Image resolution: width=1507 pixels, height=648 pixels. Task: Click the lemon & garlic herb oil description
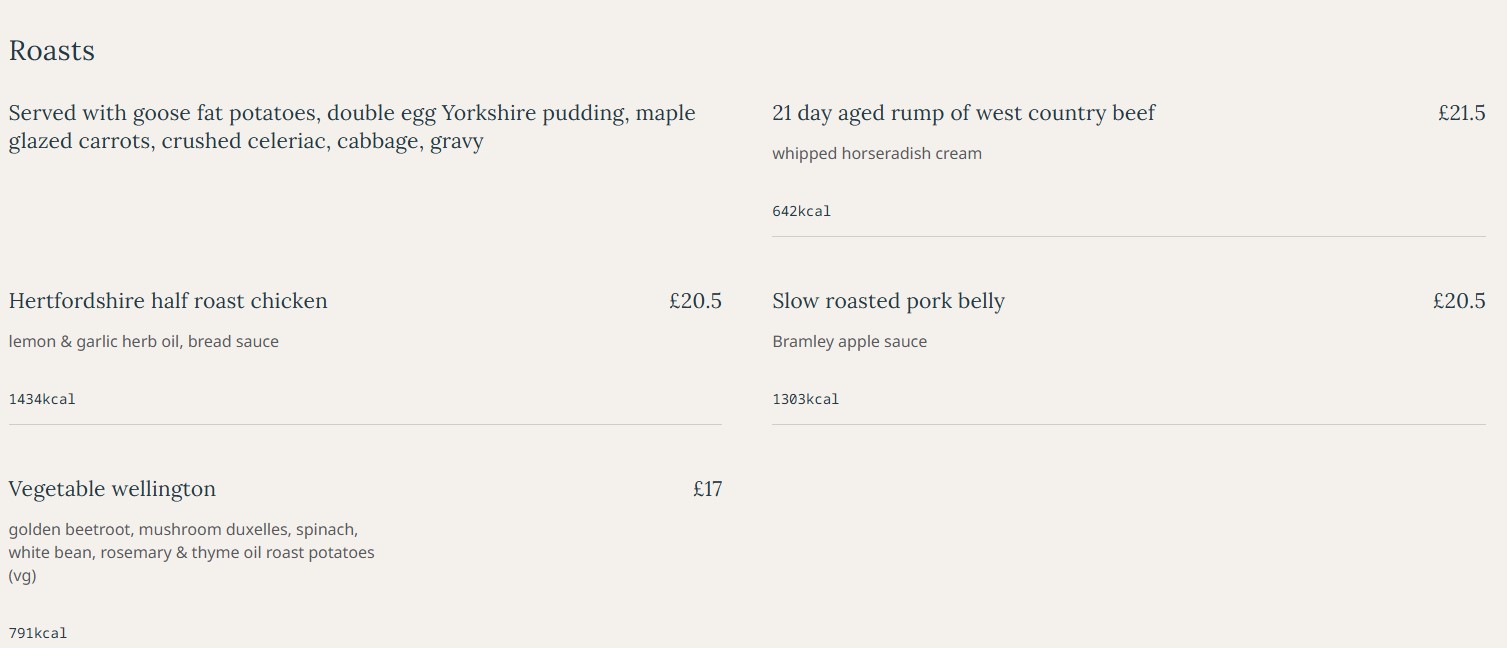click(143, 341)
